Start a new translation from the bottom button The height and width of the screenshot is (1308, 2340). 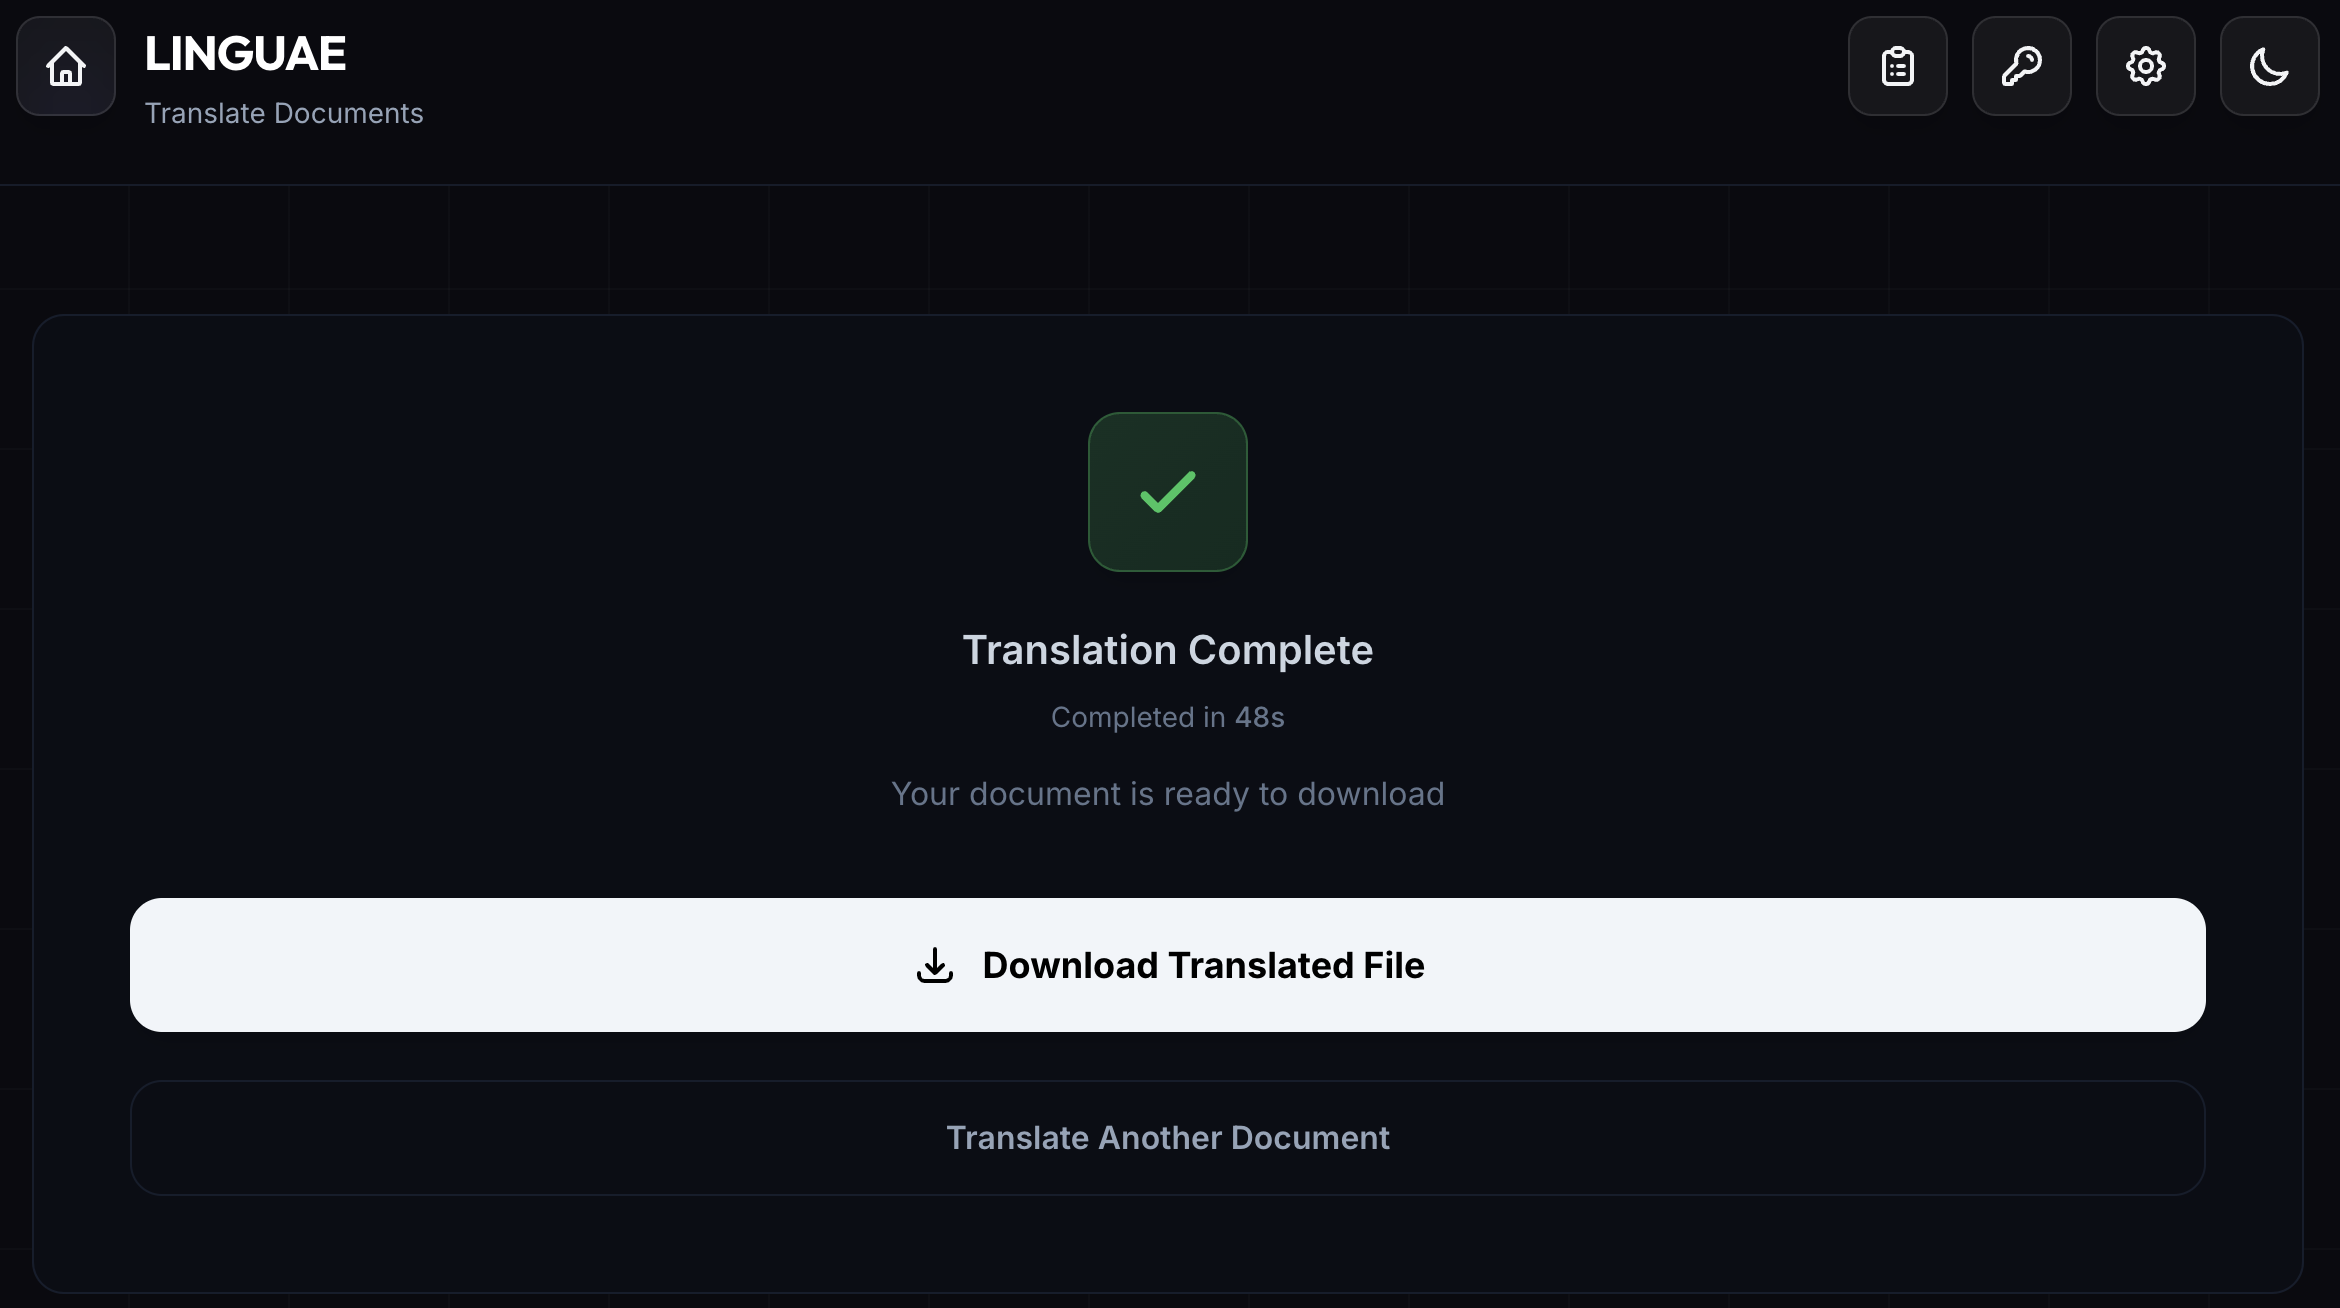[x=1167, y=1138]
